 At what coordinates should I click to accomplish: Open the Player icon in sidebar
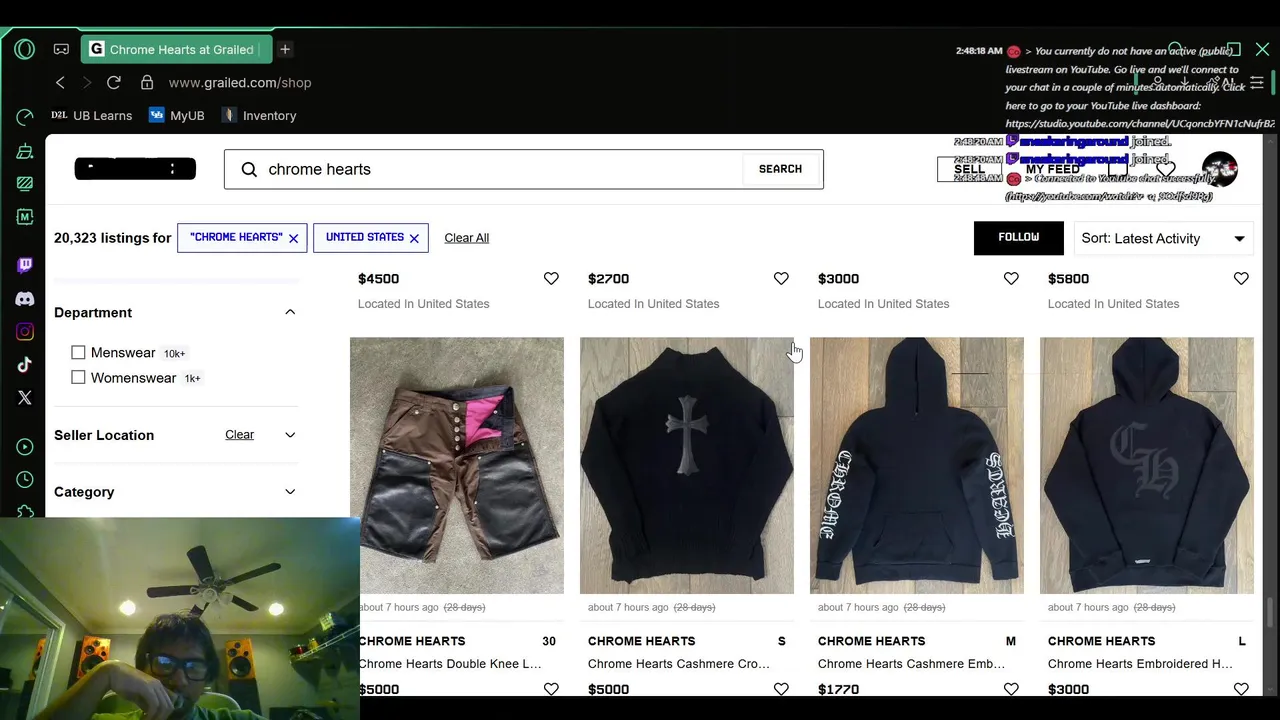pos(25,447)
